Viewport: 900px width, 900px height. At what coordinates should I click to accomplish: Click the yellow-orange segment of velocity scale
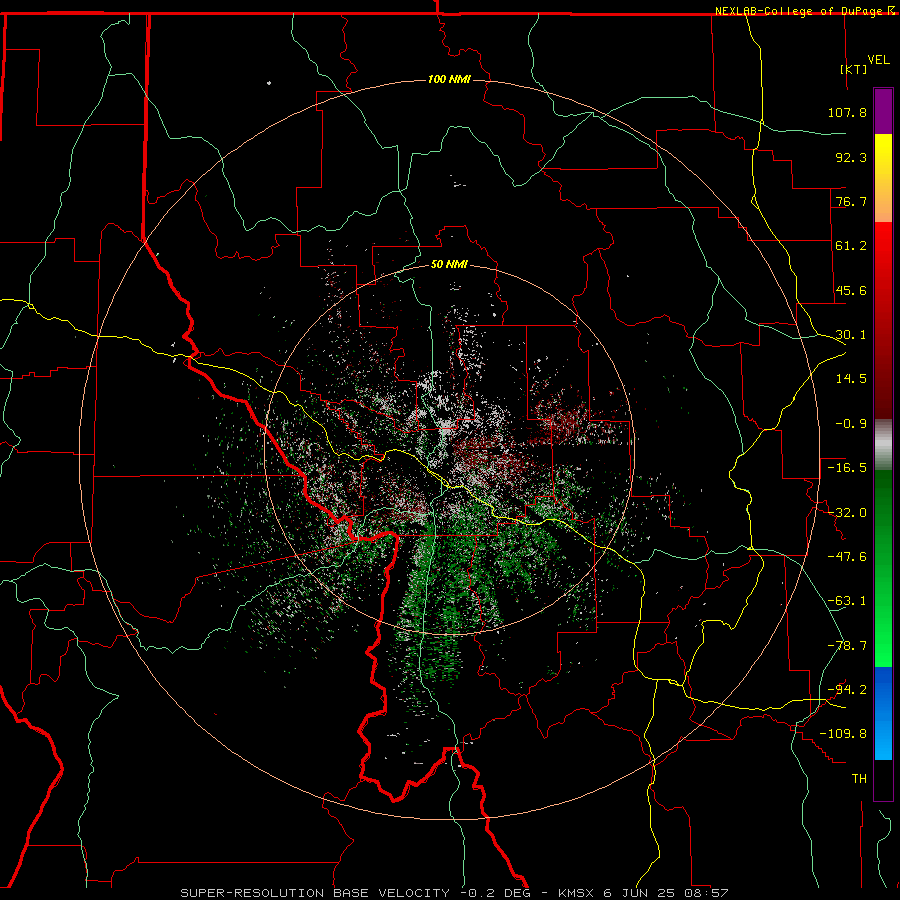[883, 178]
